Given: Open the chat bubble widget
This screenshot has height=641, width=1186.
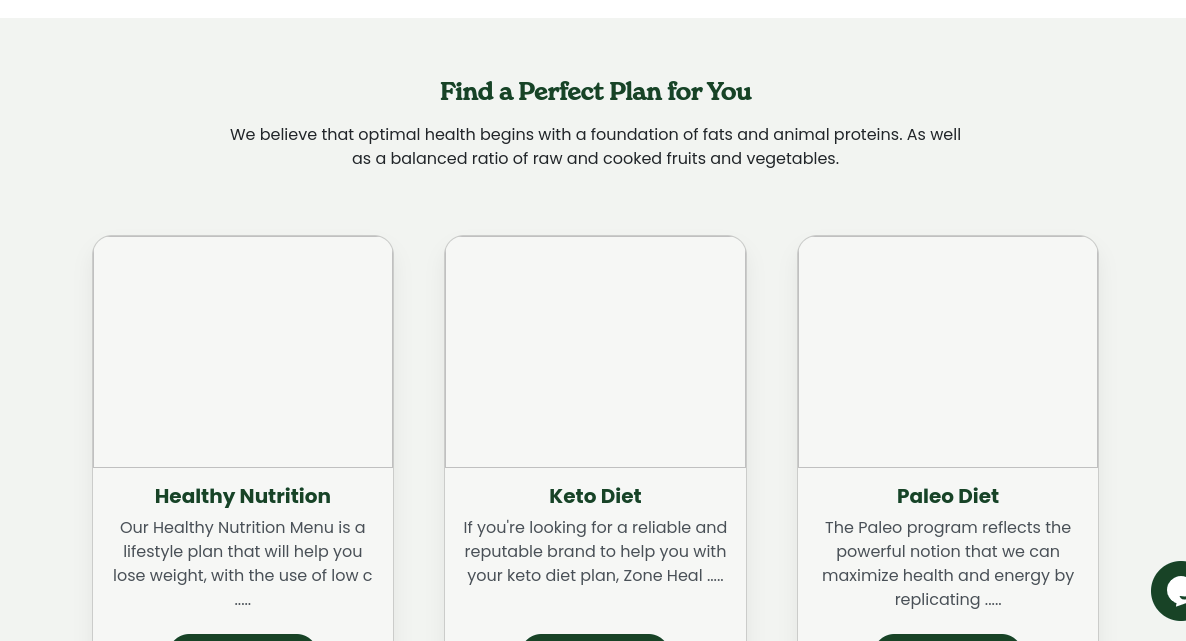Looking at the screenshot, I should point(1172,590).
